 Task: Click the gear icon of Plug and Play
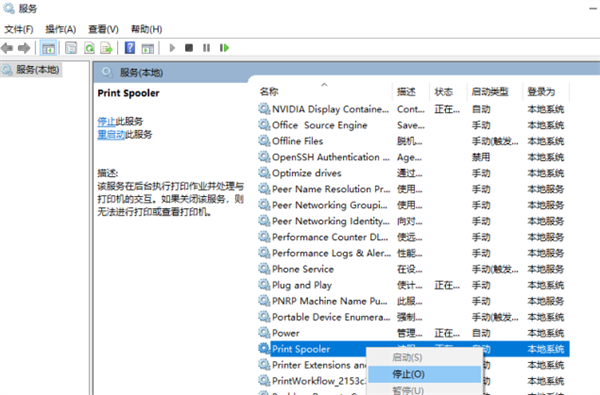264,285
